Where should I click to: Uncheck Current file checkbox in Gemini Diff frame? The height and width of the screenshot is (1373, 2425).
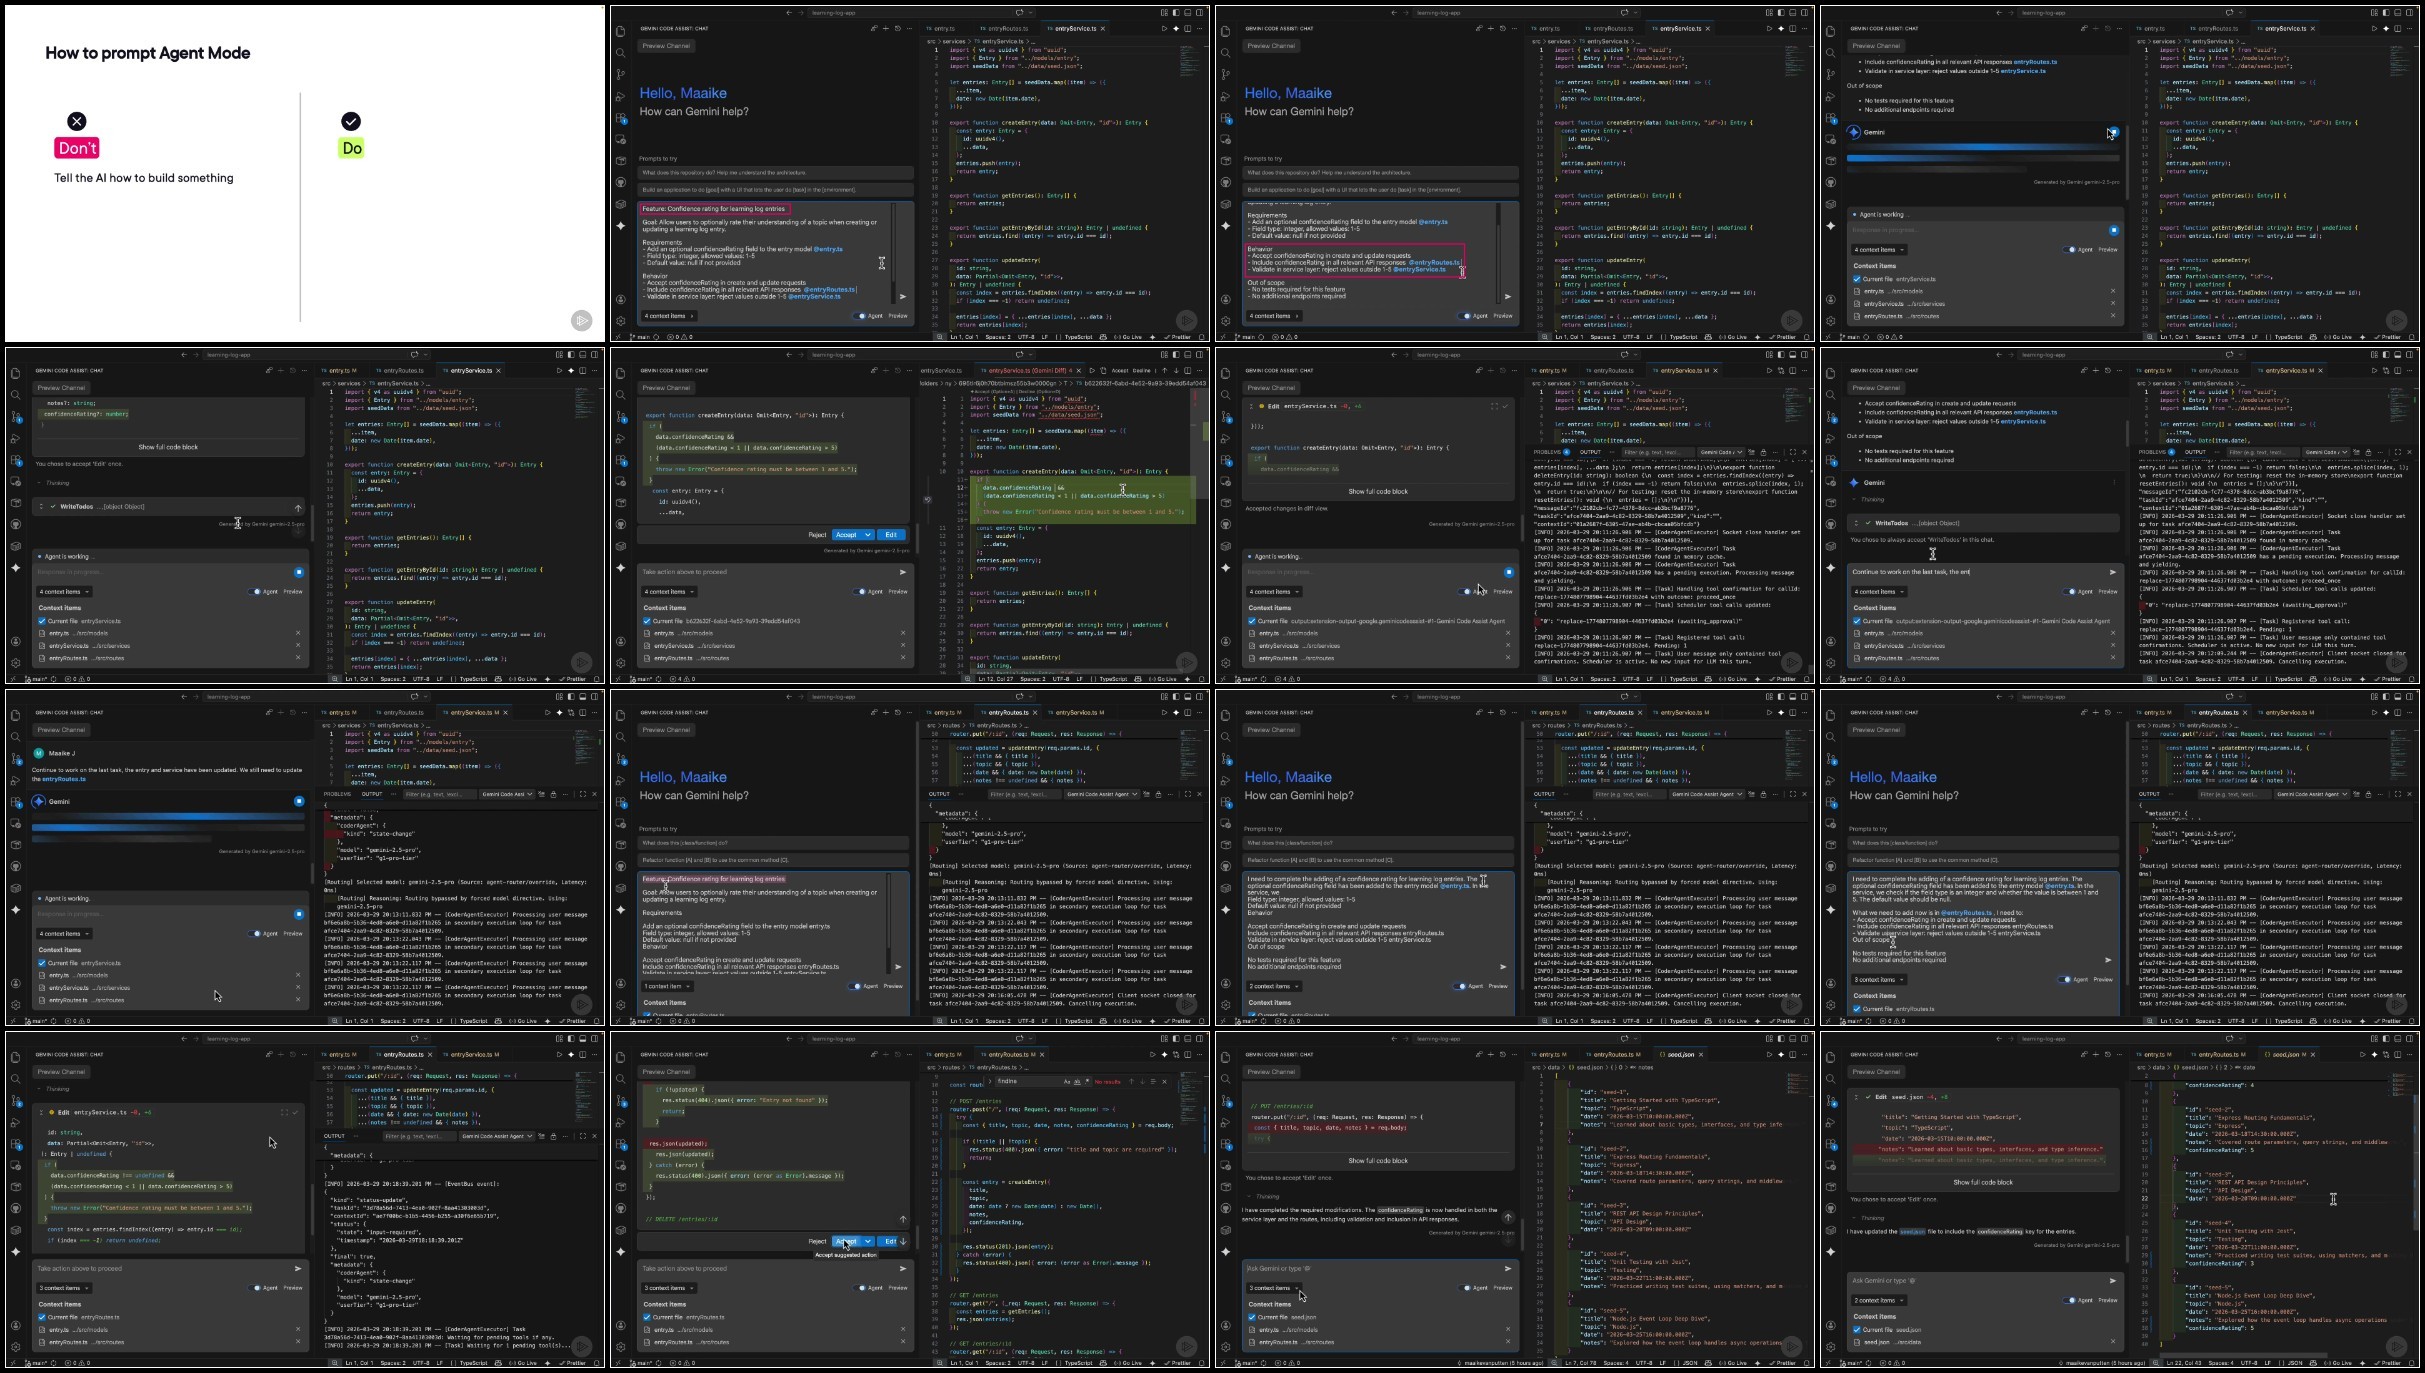[647, 621]
